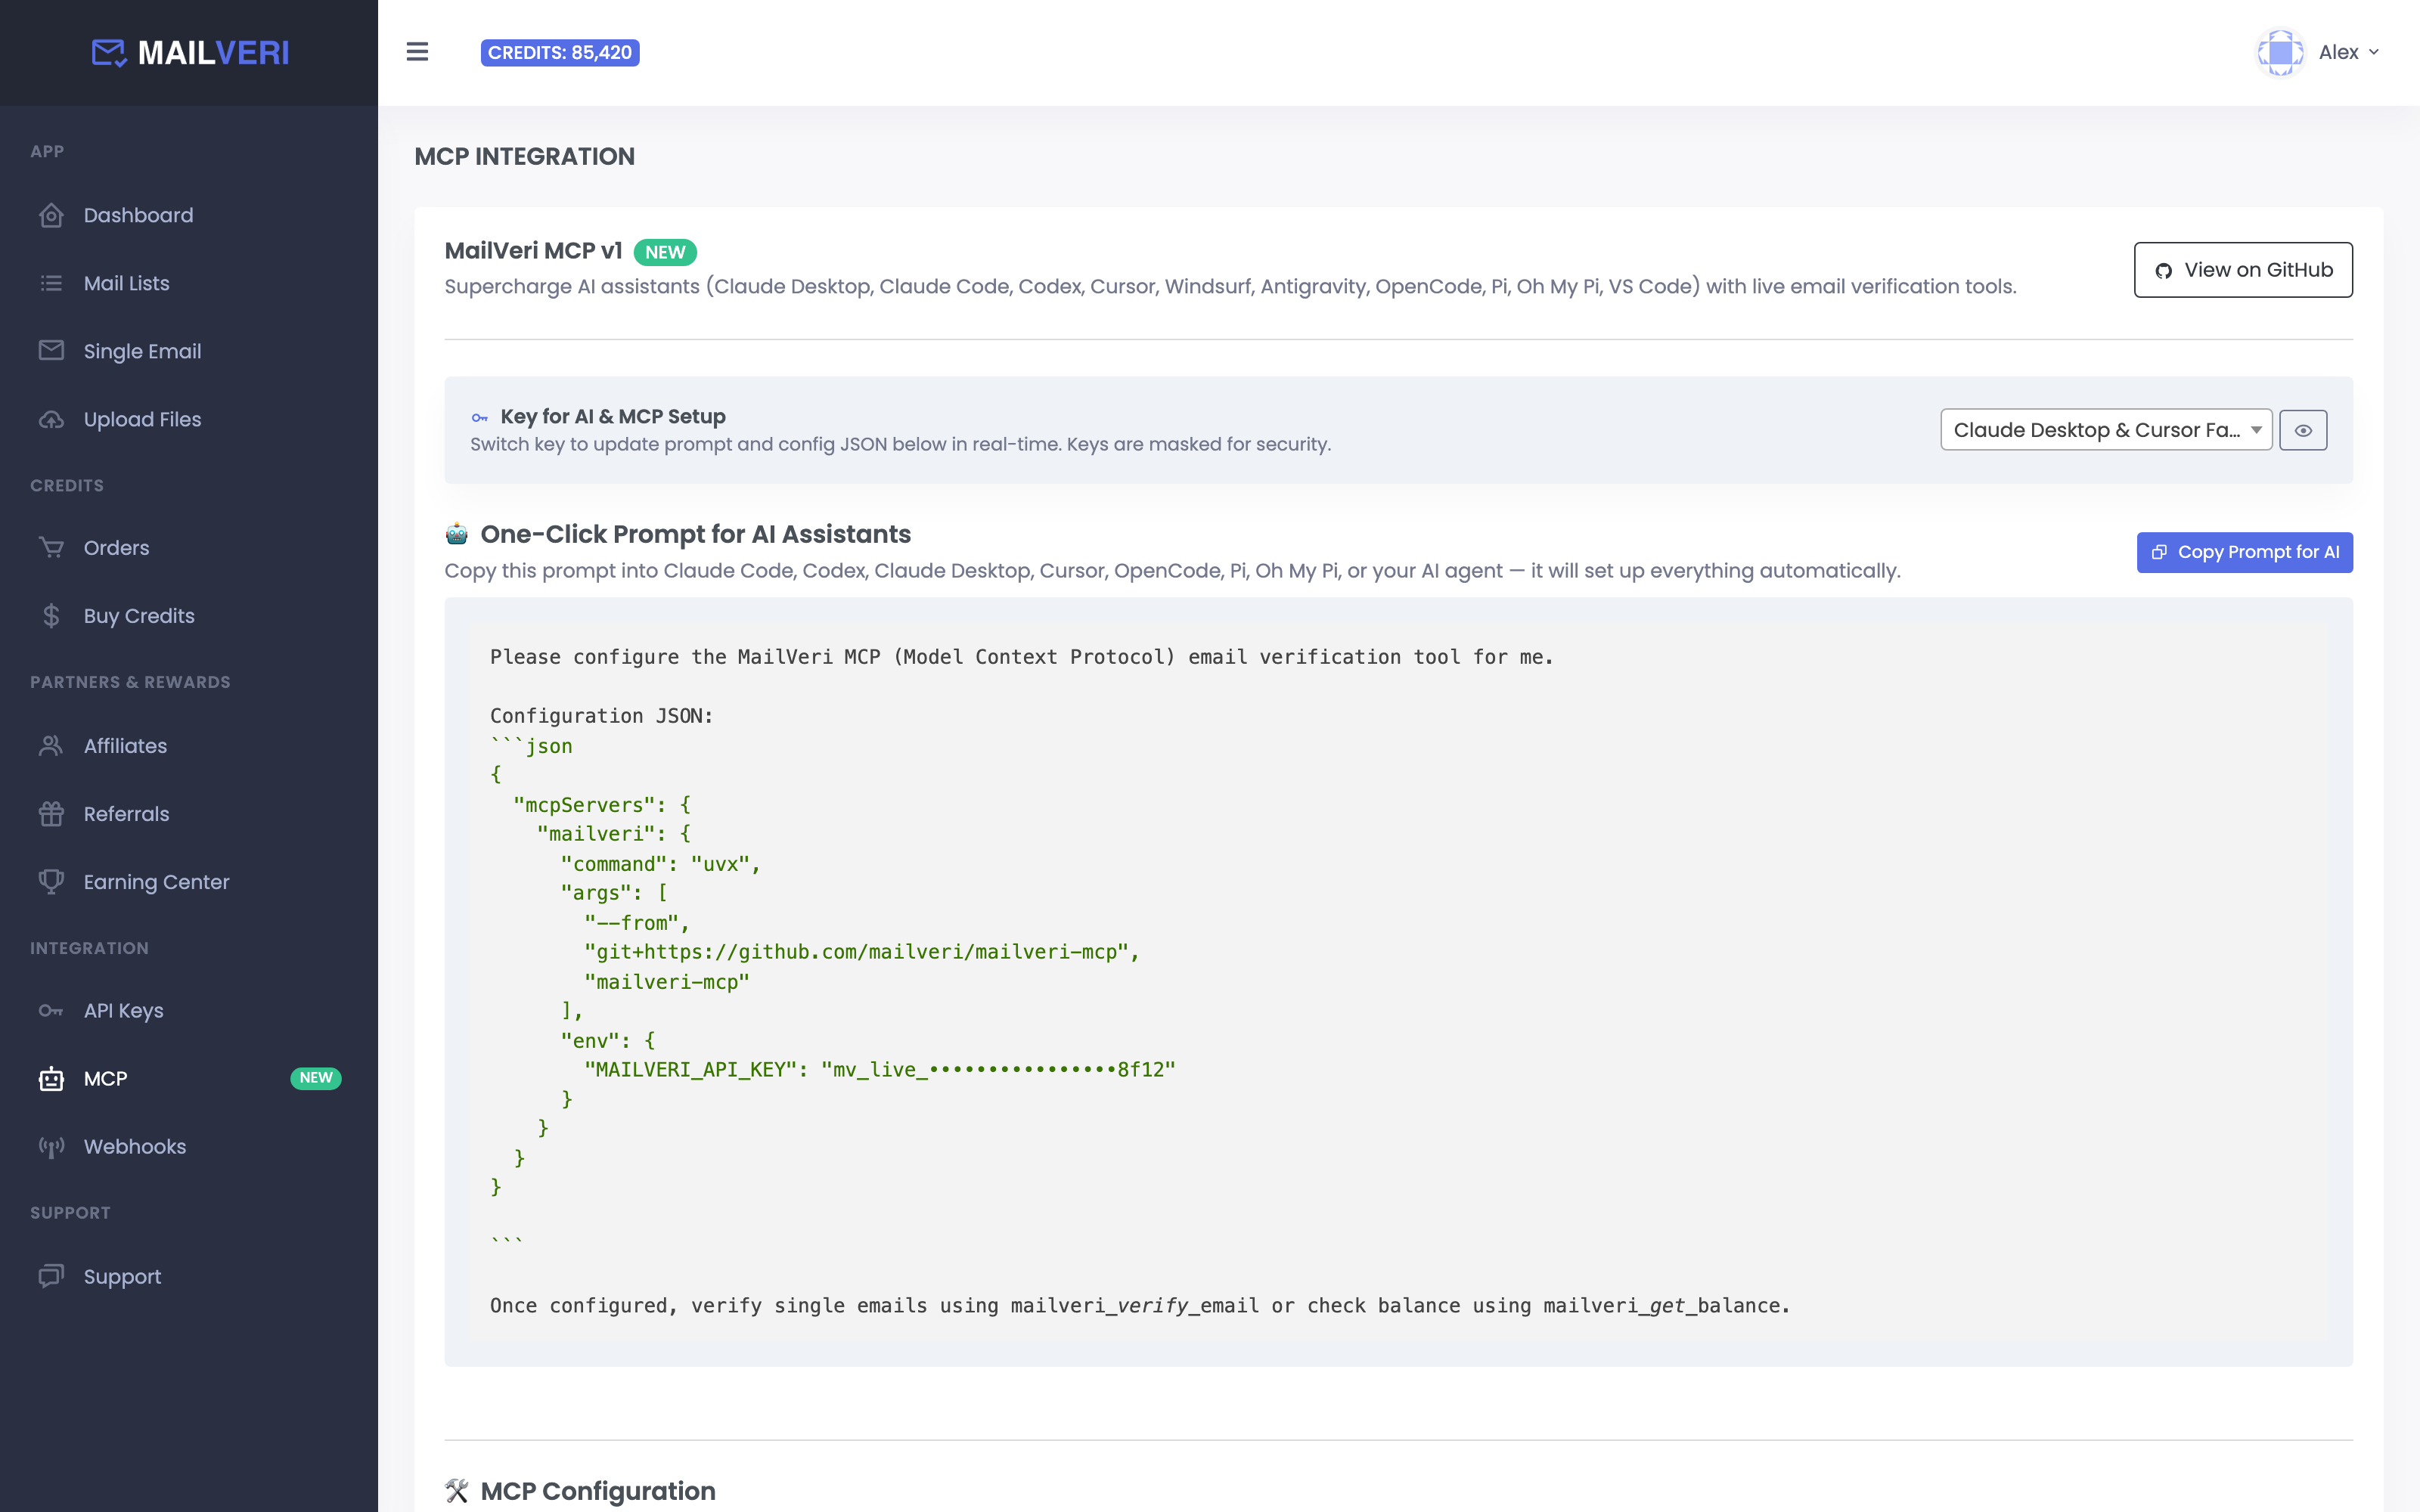Click the small key icon before Key for AI
The height and width of the screenshot is (1512, 2420).
click(x=480, y=418)
